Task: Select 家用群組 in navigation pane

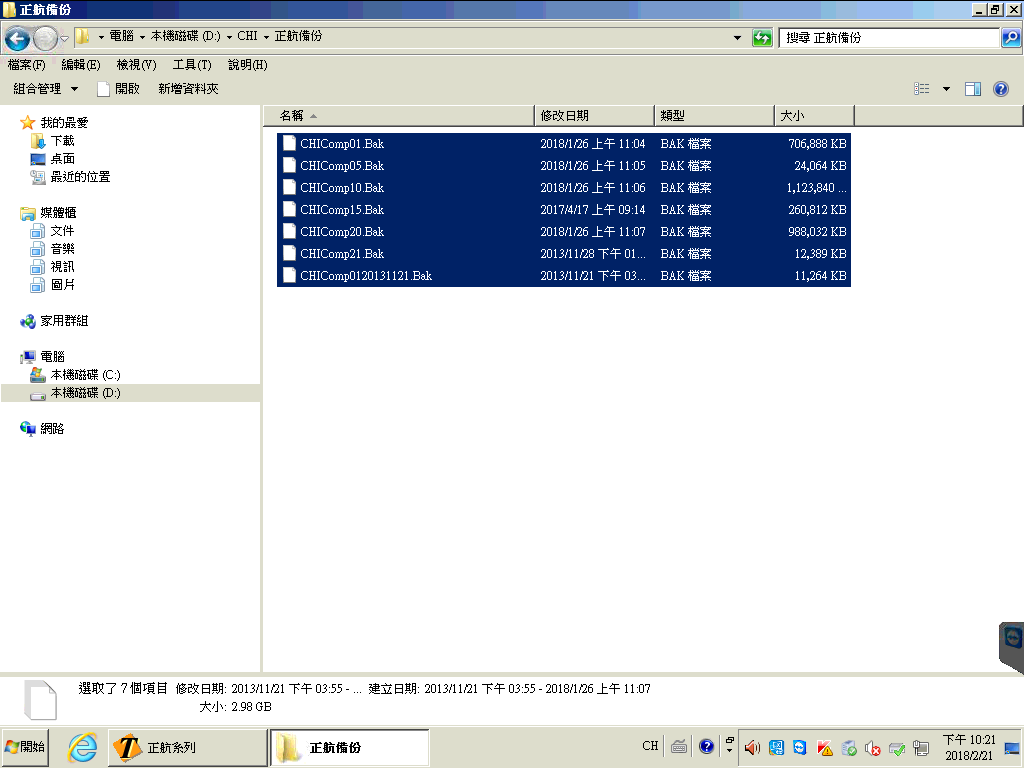Action: point(64,321)
